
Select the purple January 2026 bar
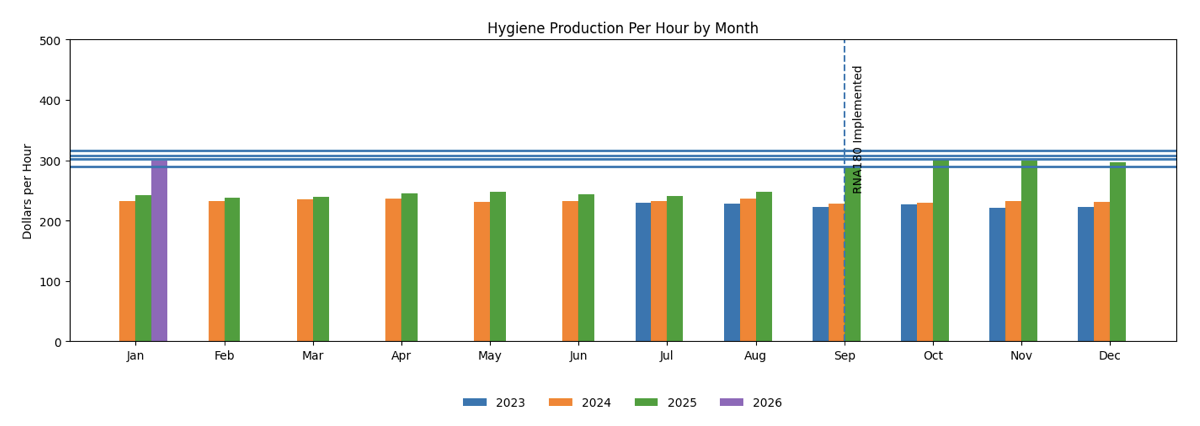[159, 250]
